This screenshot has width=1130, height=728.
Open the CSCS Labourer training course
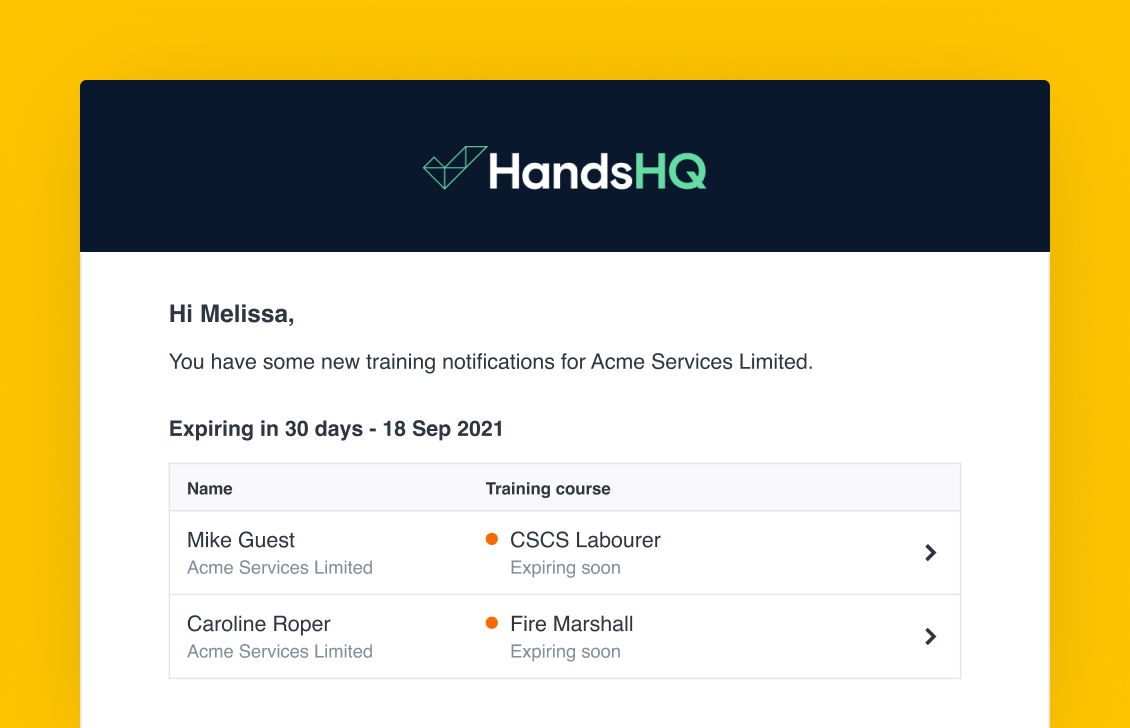[x=585, y=541]
